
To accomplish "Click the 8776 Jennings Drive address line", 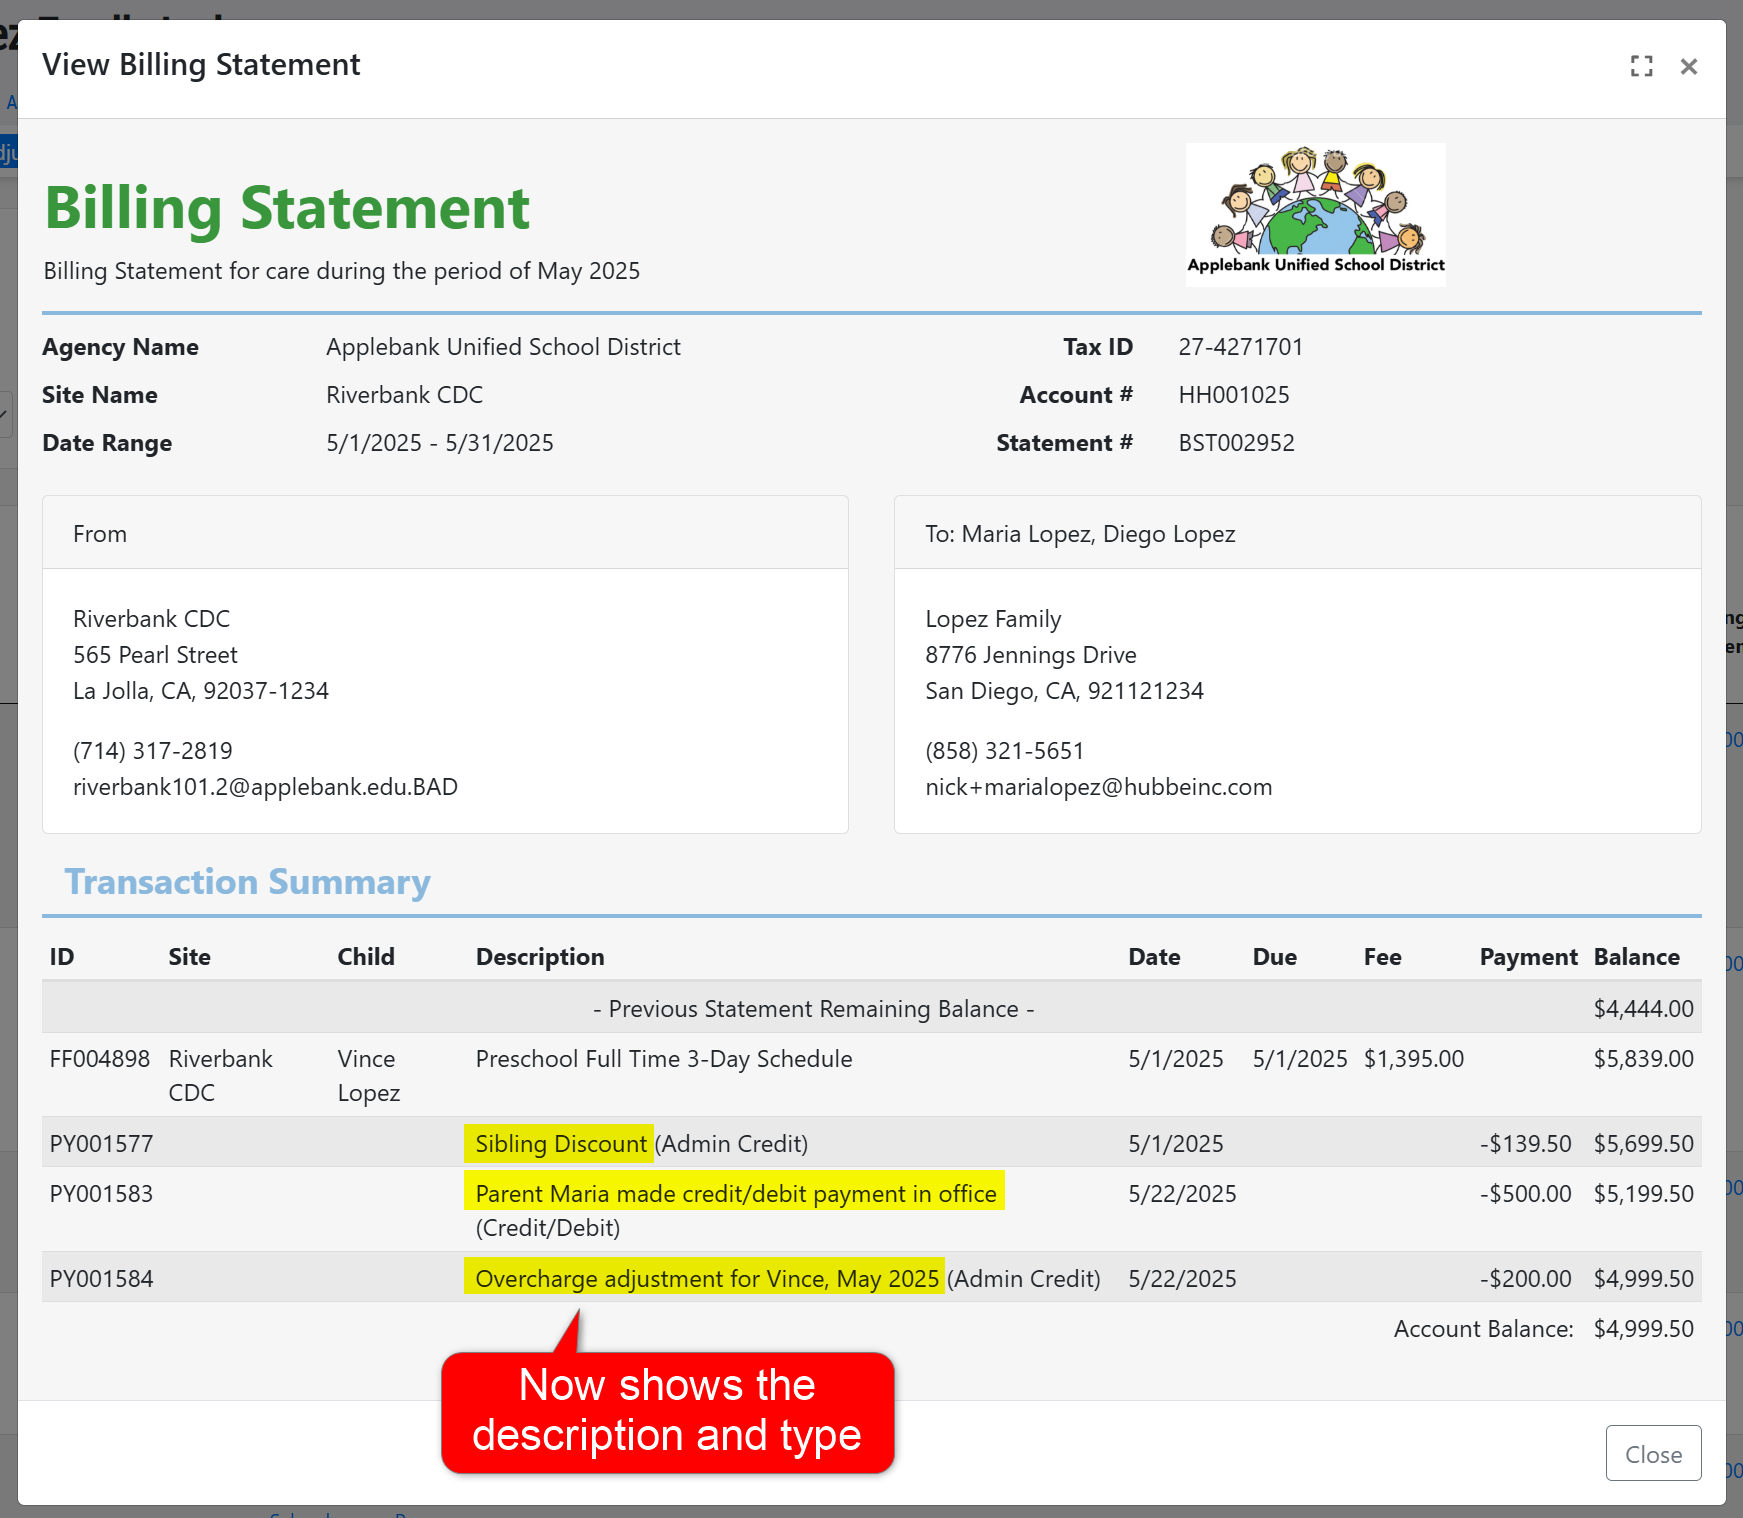I will tap(1030, 655).
